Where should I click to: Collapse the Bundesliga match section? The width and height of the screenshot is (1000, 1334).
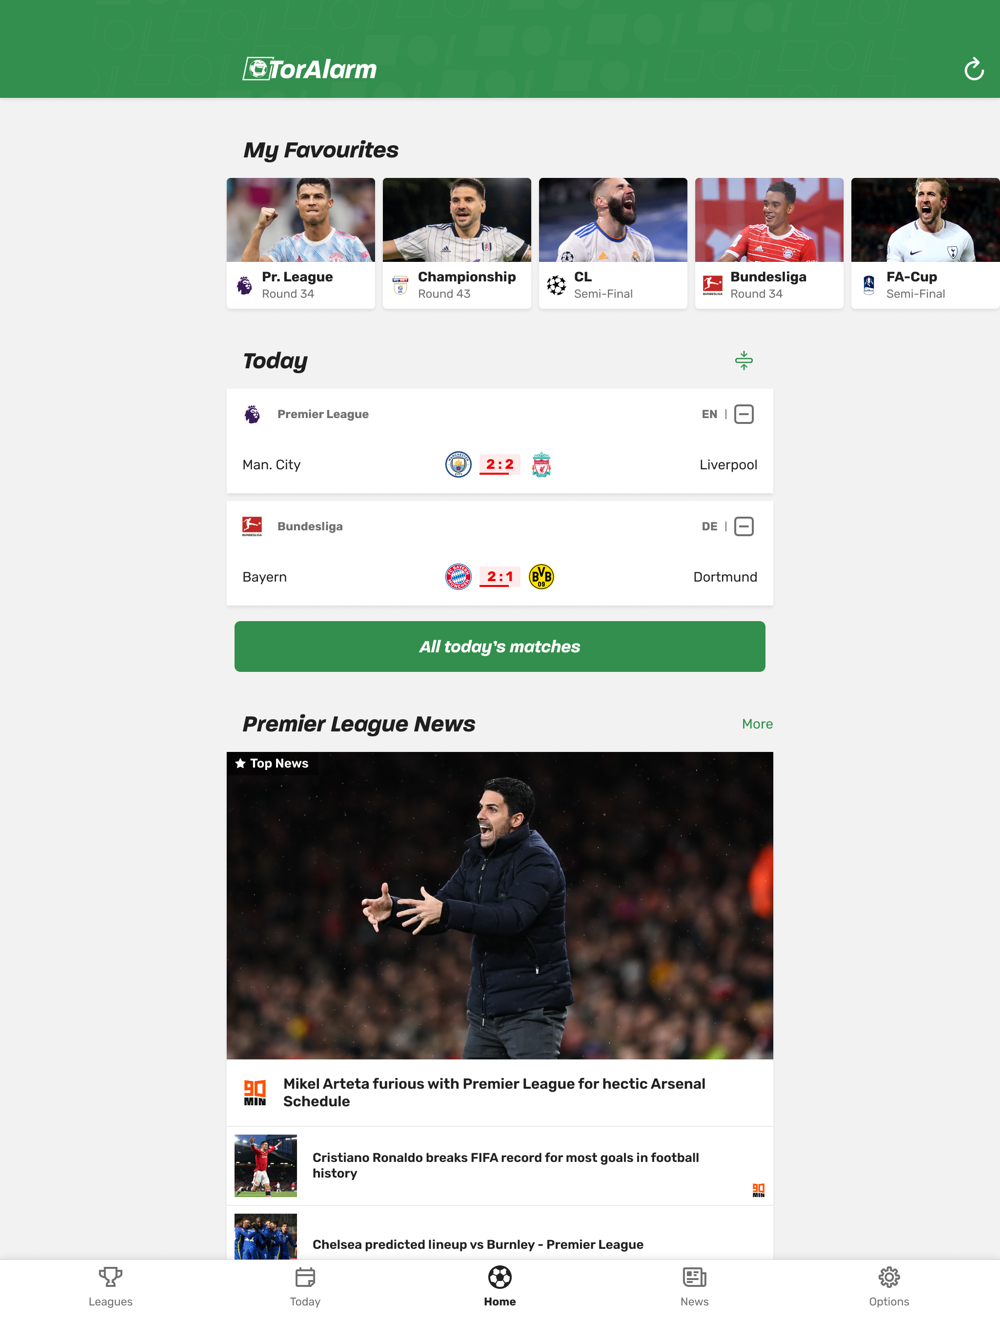(743, 526)
